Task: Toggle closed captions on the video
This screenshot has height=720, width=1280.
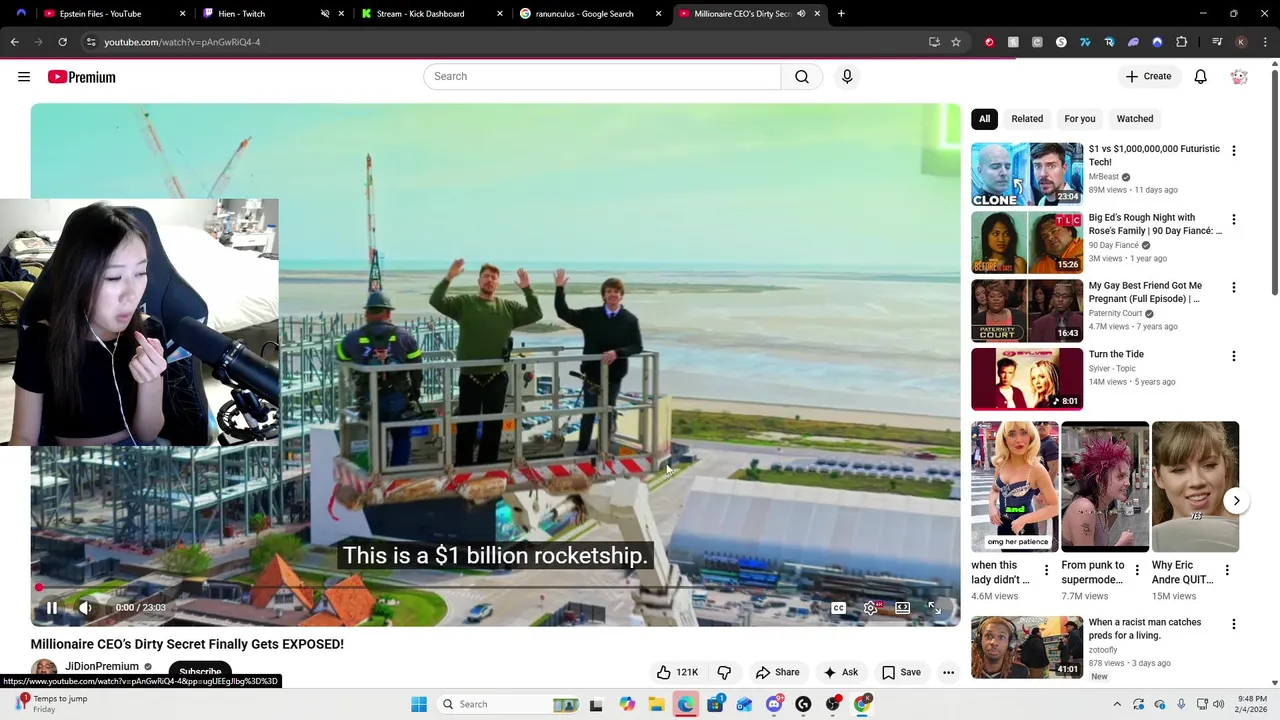Action: [839, 608]
